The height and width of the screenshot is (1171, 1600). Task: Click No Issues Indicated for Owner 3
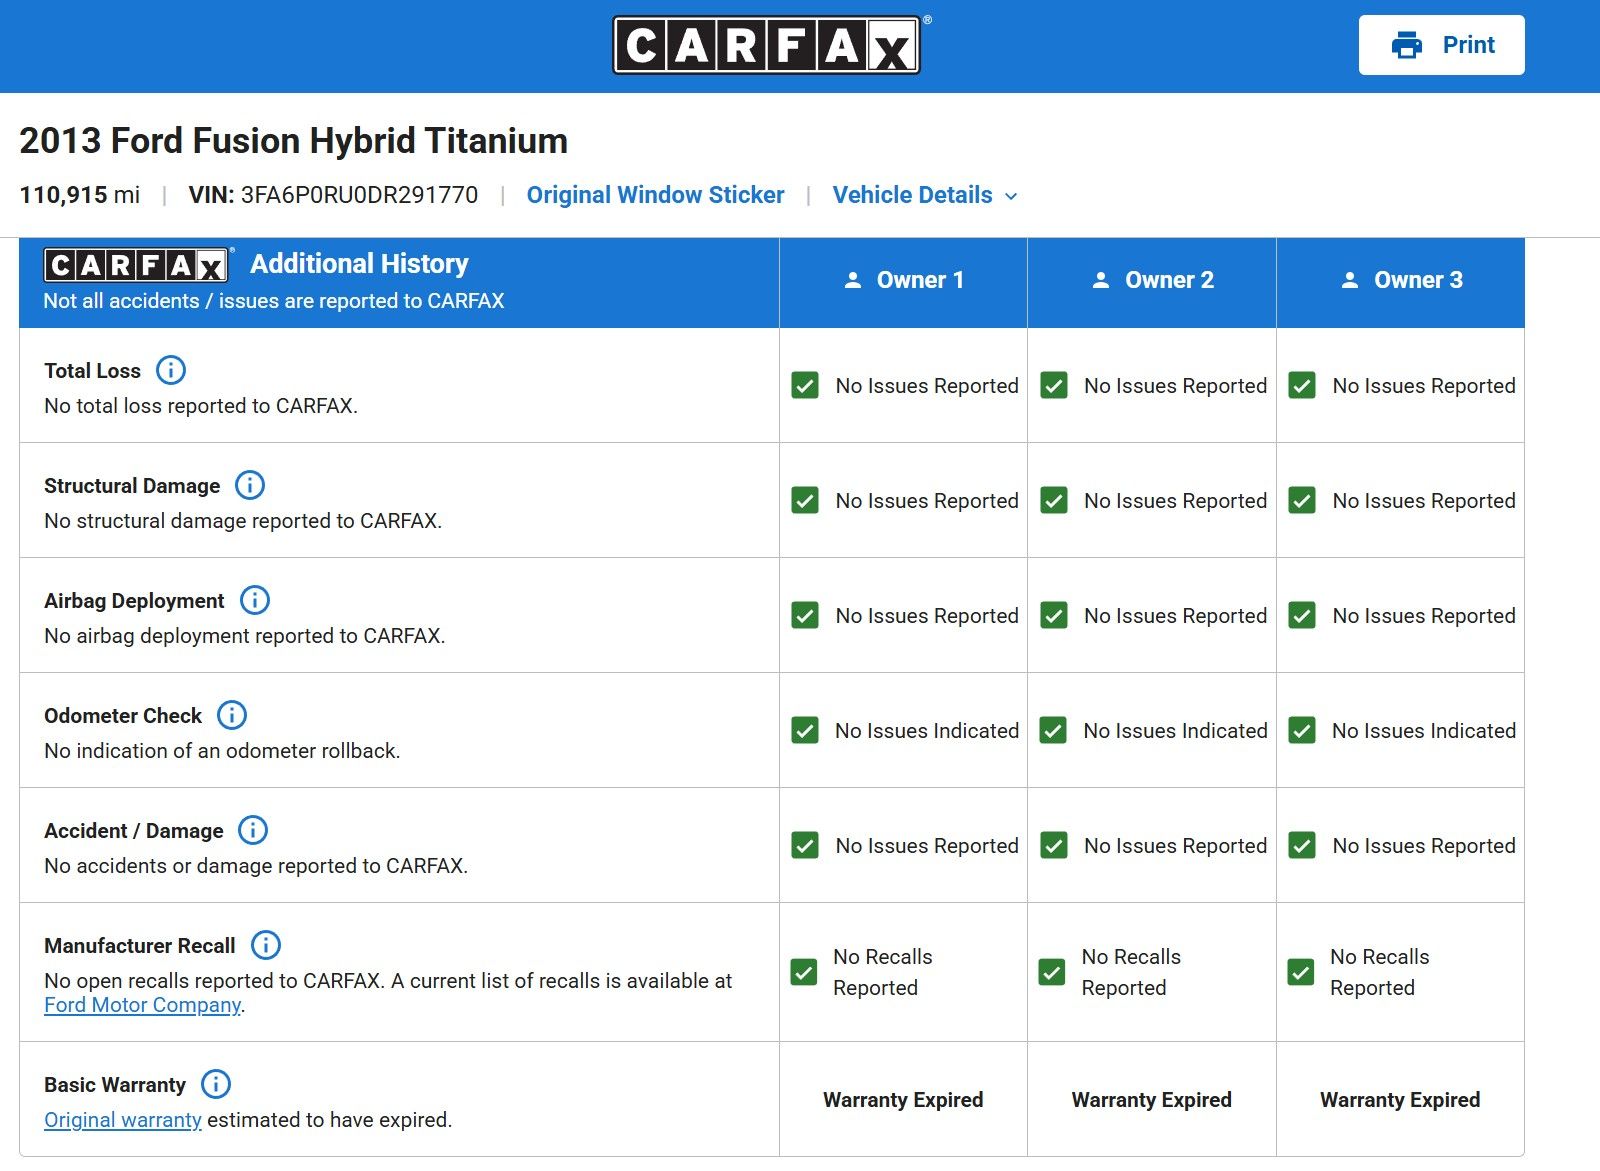pyautogui.click(x=1424, y=731)
